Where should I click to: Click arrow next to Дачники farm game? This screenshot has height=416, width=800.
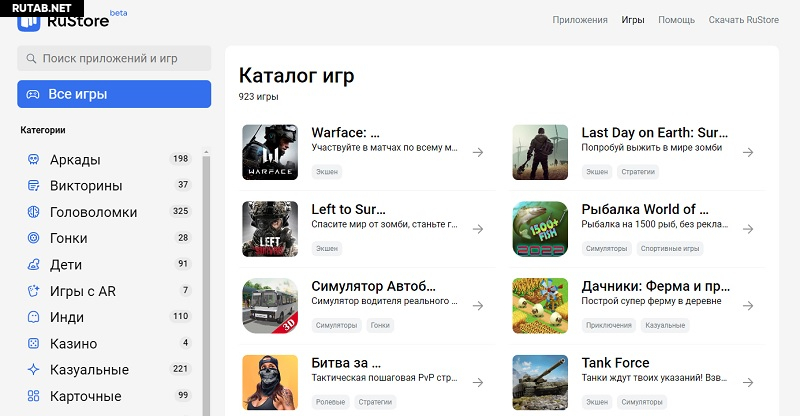[x=748, y=306]
